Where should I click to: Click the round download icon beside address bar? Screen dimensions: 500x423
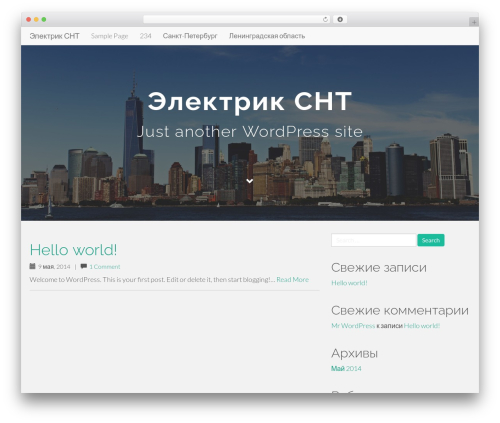tap(340, 19)
